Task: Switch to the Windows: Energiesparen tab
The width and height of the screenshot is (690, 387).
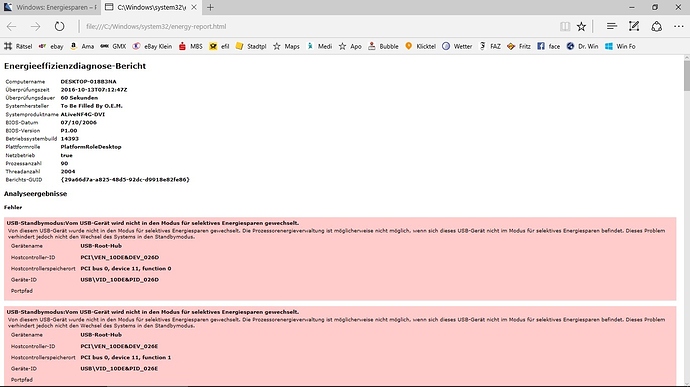Action: point(50,7)
